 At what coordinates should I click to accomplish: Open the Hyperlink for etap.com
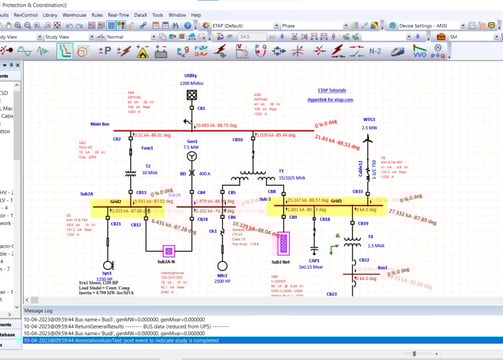[x=330, y=100]
